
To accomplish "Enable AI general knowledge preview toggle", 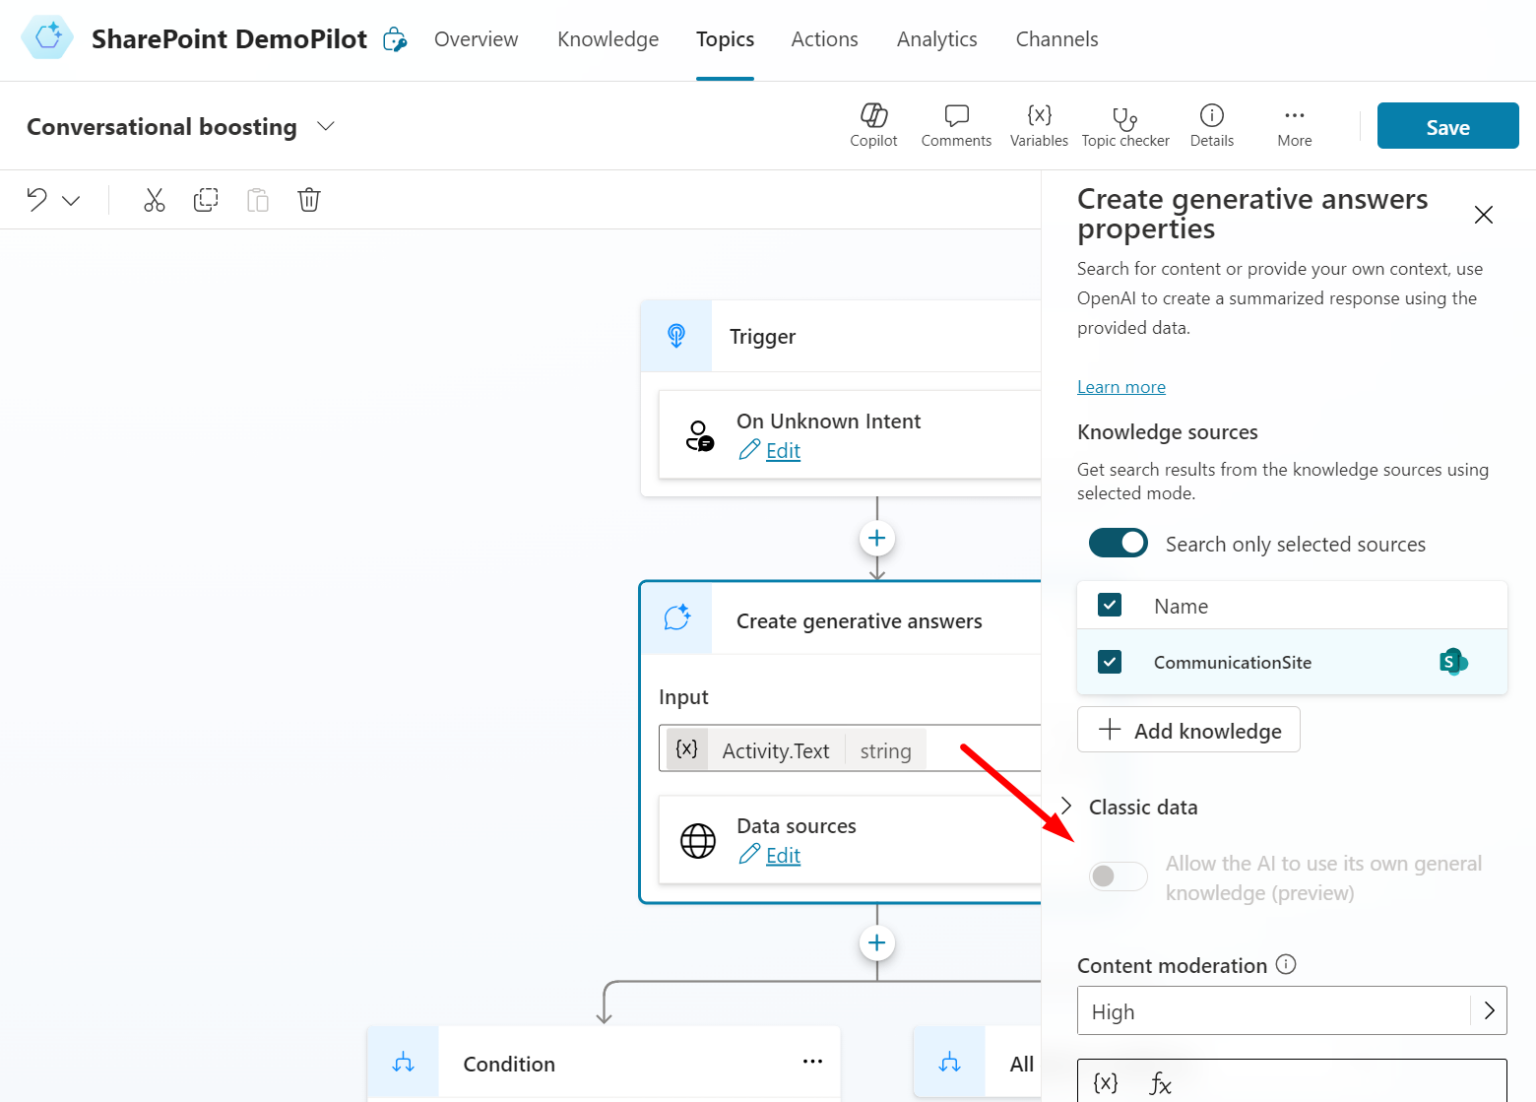I will (x=1117, y=875).
